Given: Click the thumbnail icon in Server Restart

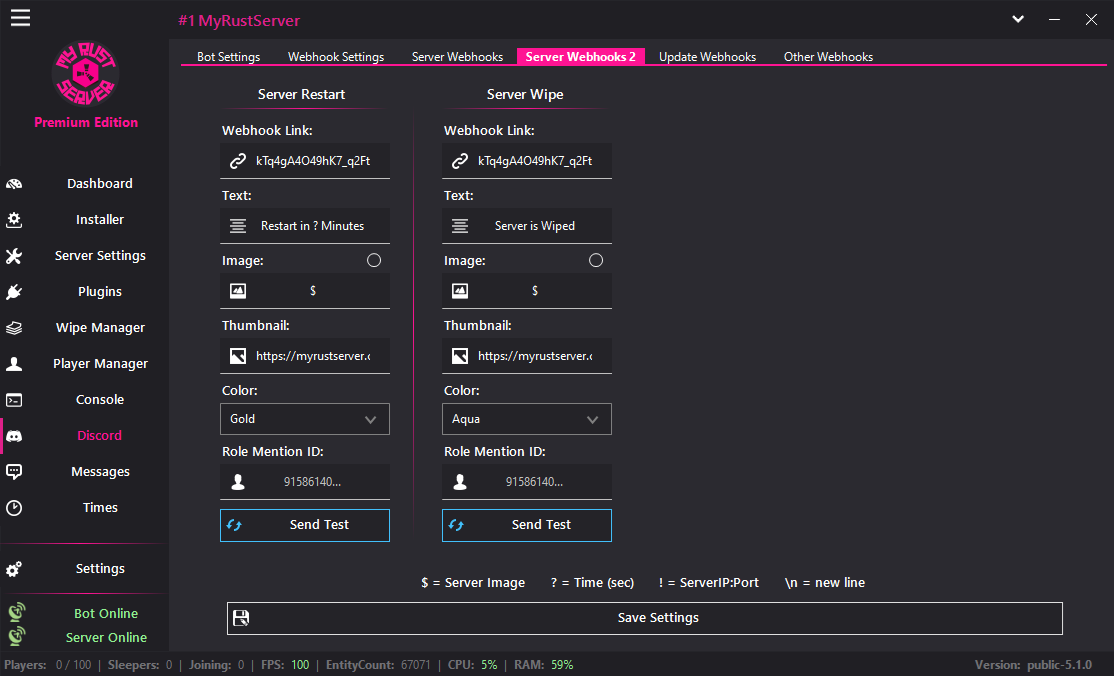Looking at the screenshot, I should coord(238,356).
